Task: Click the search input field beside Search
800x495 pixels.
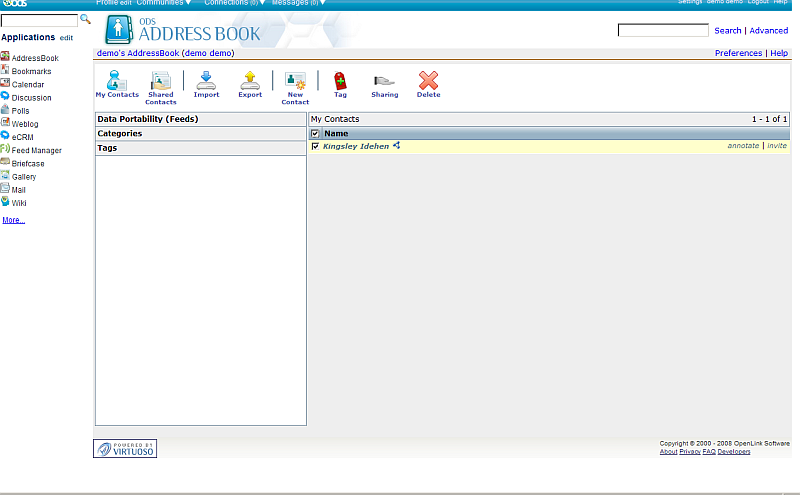Action: [663, 31]
